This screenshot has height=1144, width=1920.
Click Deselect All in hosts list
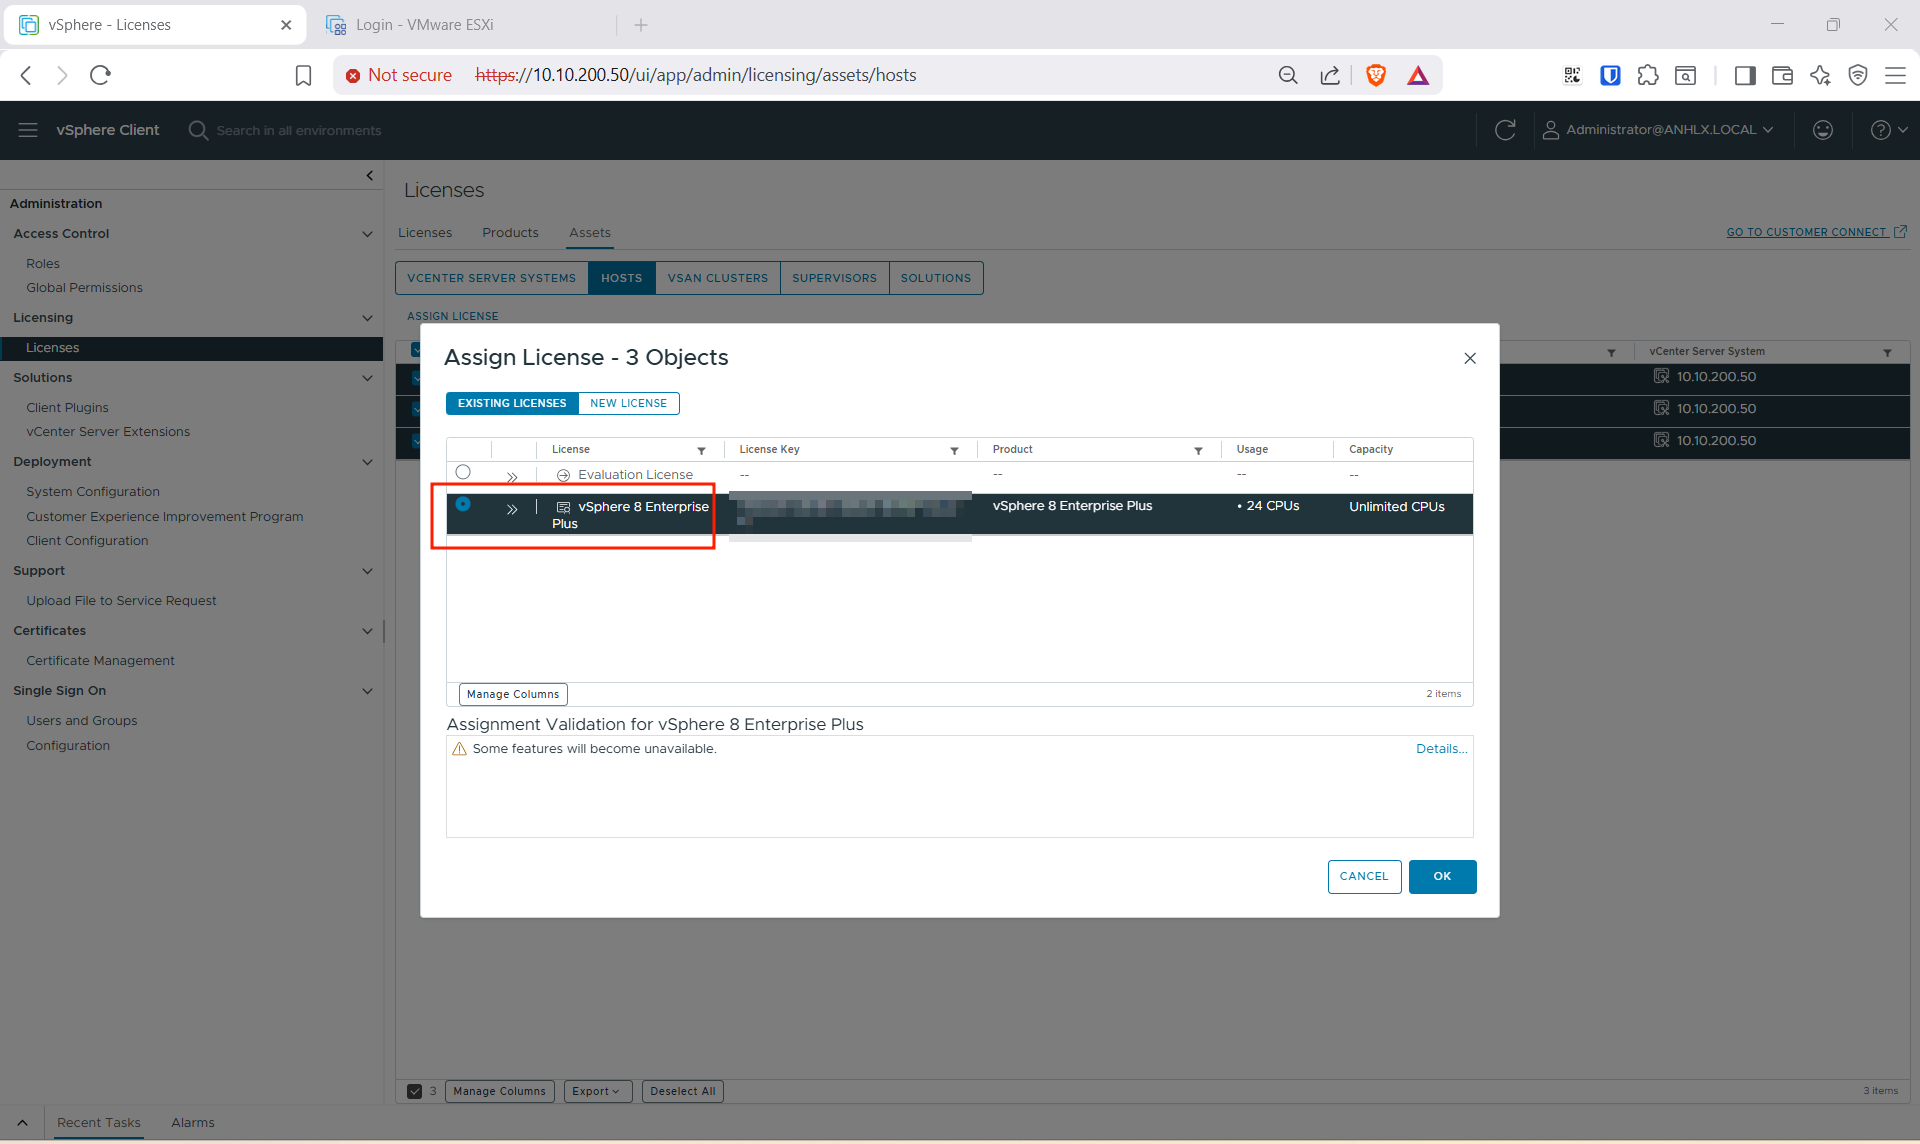tap(683, 1091)
